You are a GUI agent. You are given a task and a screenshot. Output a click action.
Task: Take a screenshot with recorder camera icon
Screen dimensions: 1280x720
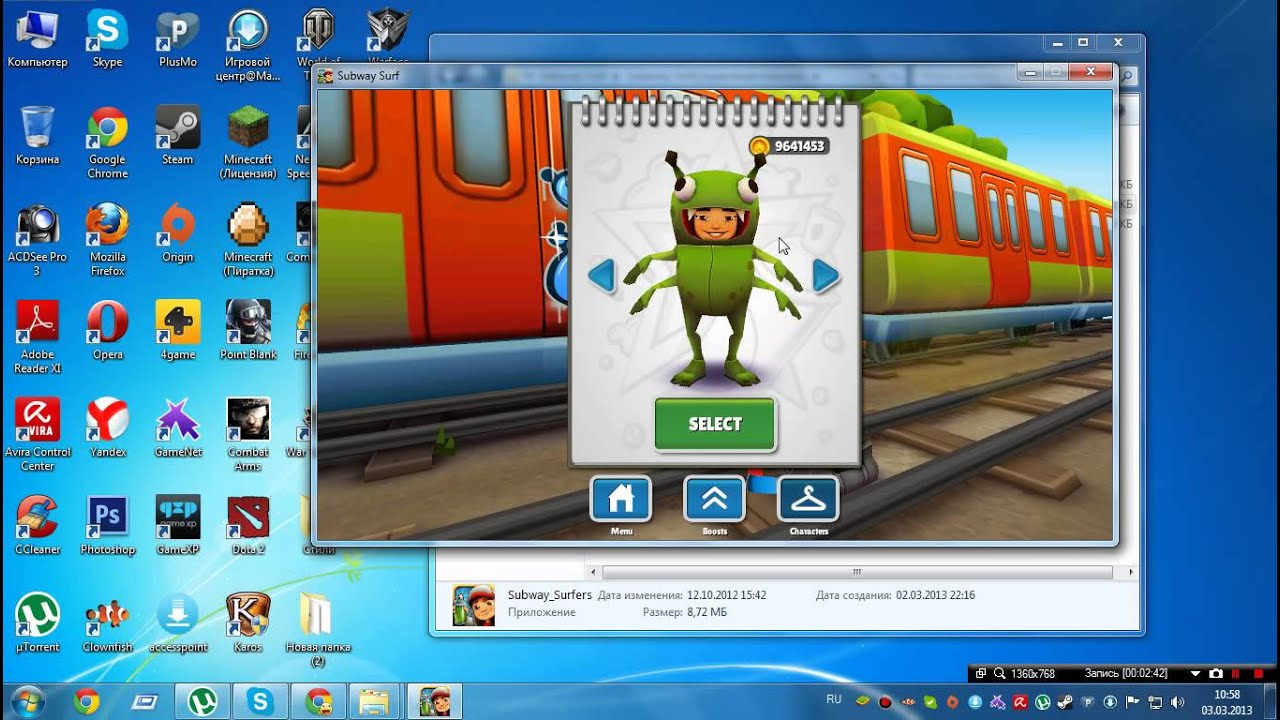point(1215,674)
